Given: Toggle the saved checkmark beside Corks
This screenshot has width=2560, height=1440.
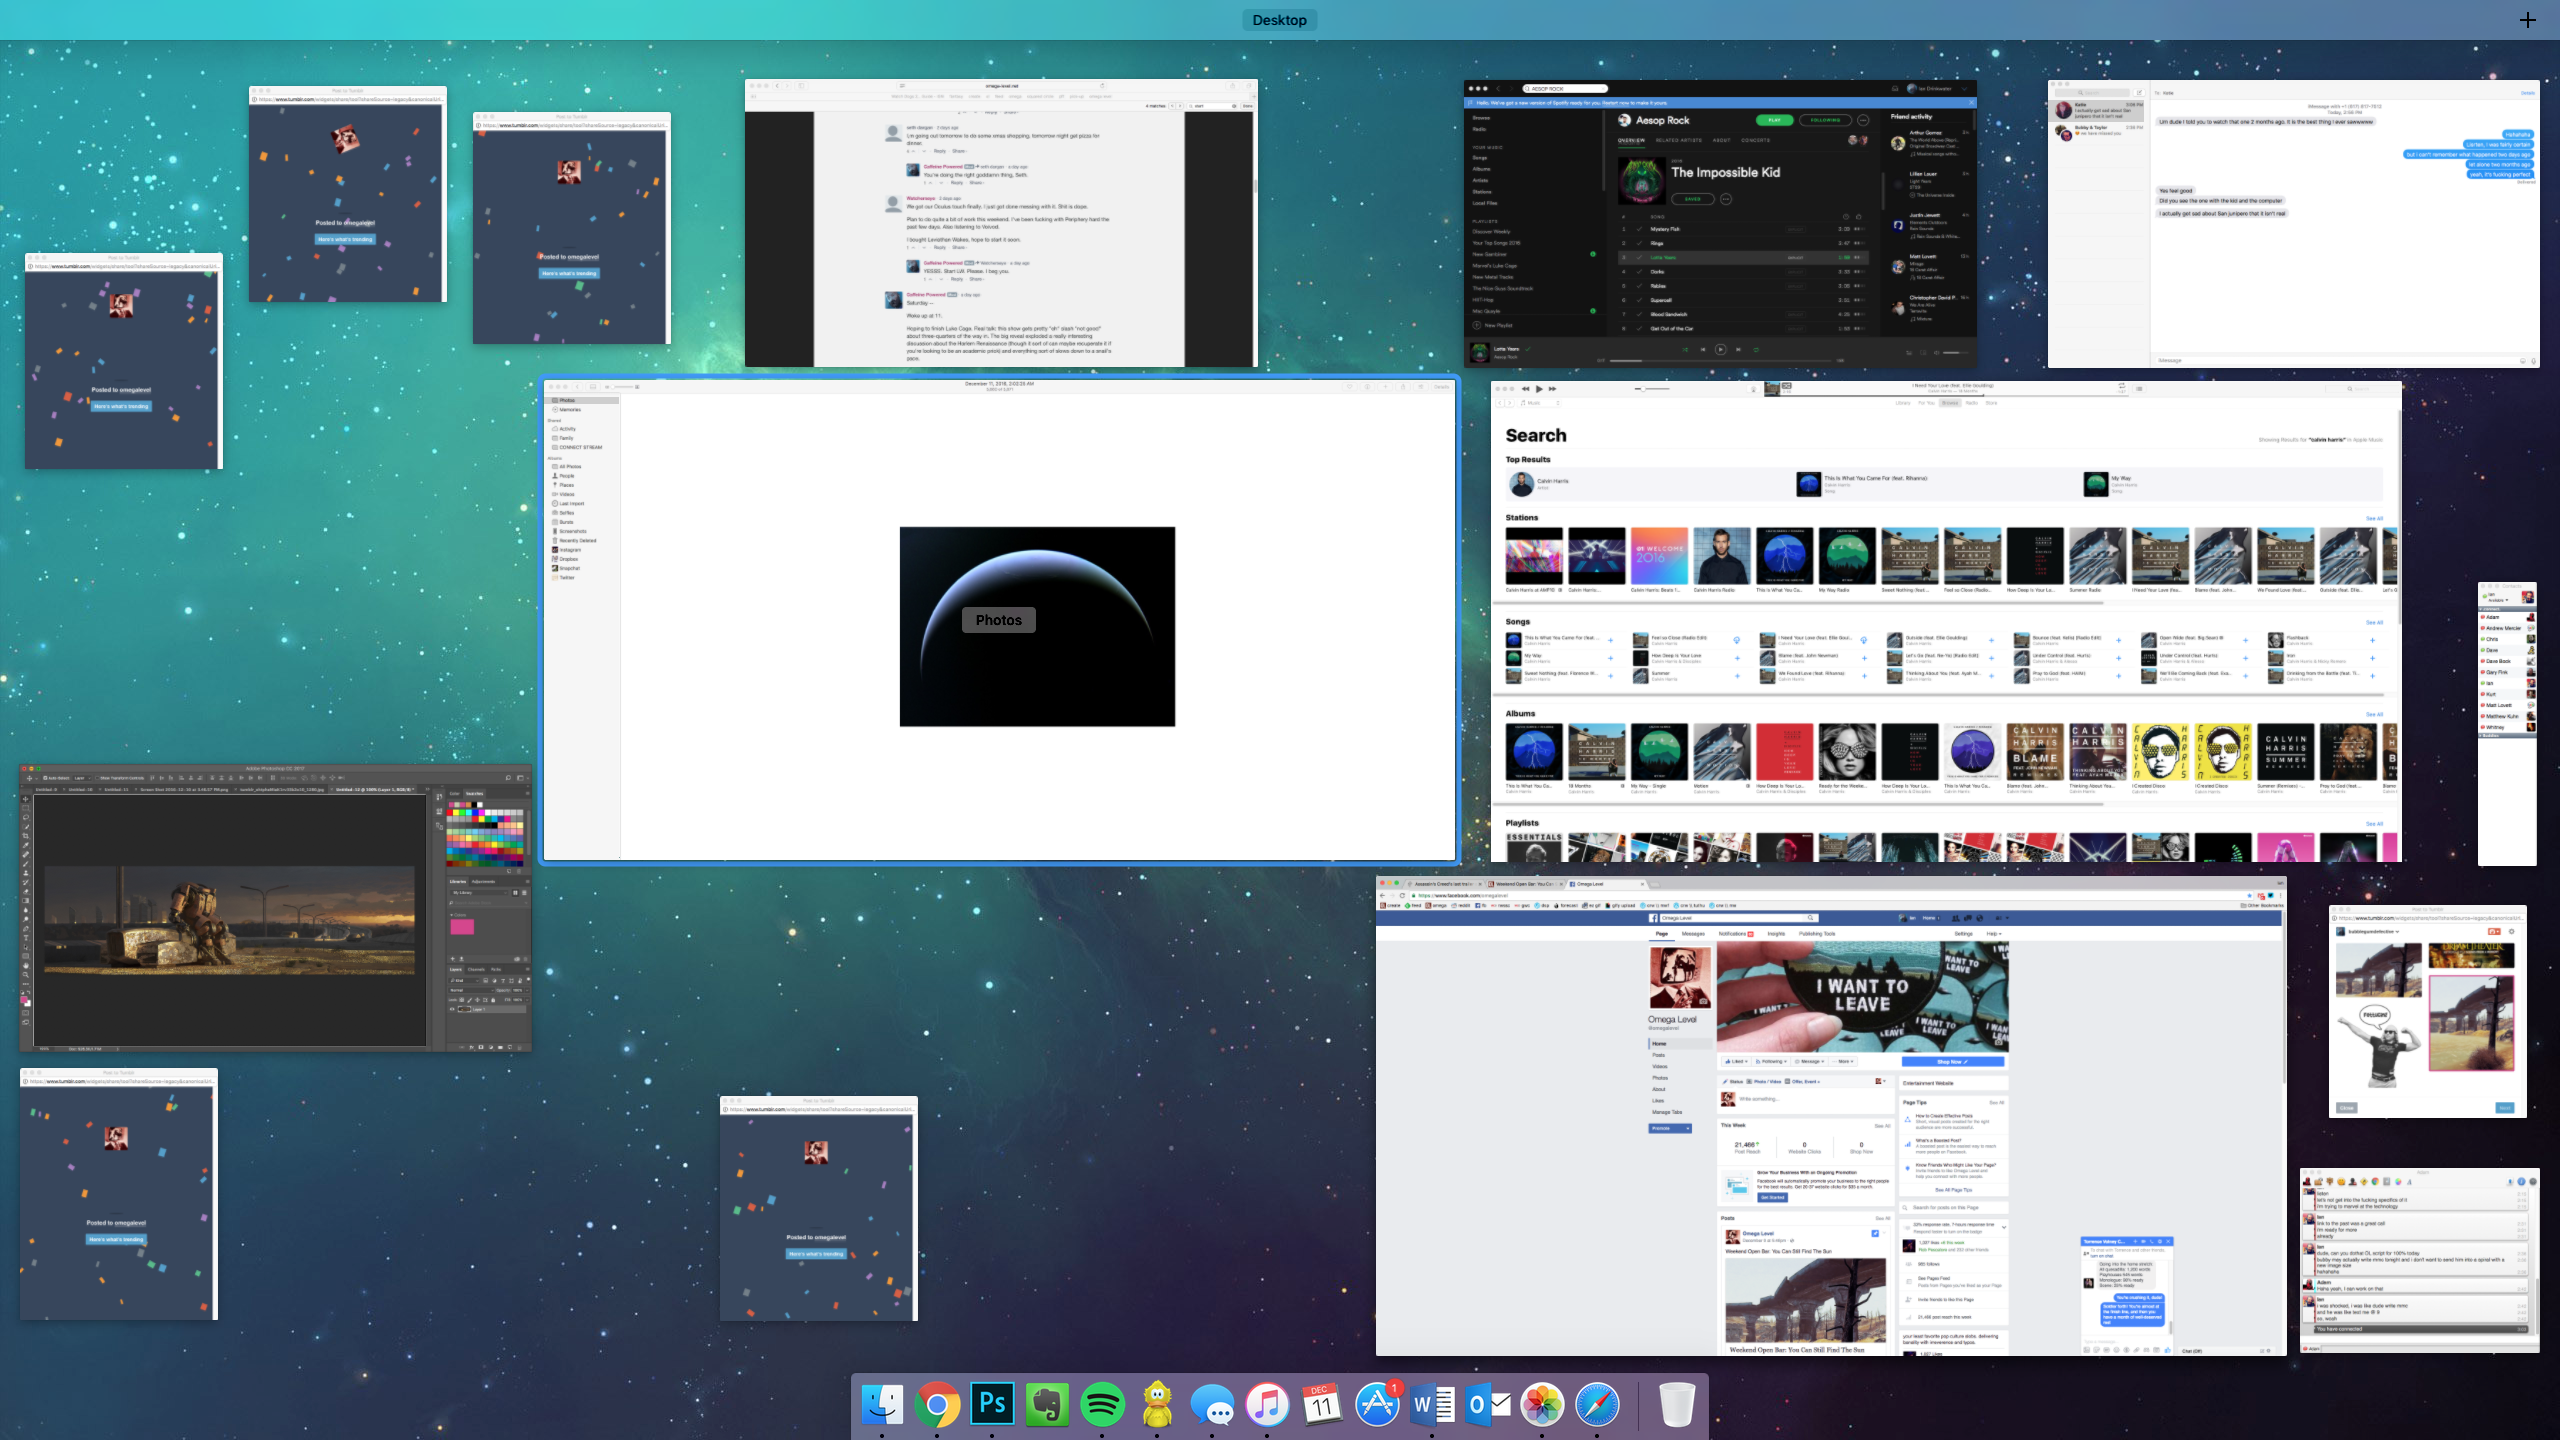Looking at the screenshot, I should pyautogui.click(x=1639, y=272).
